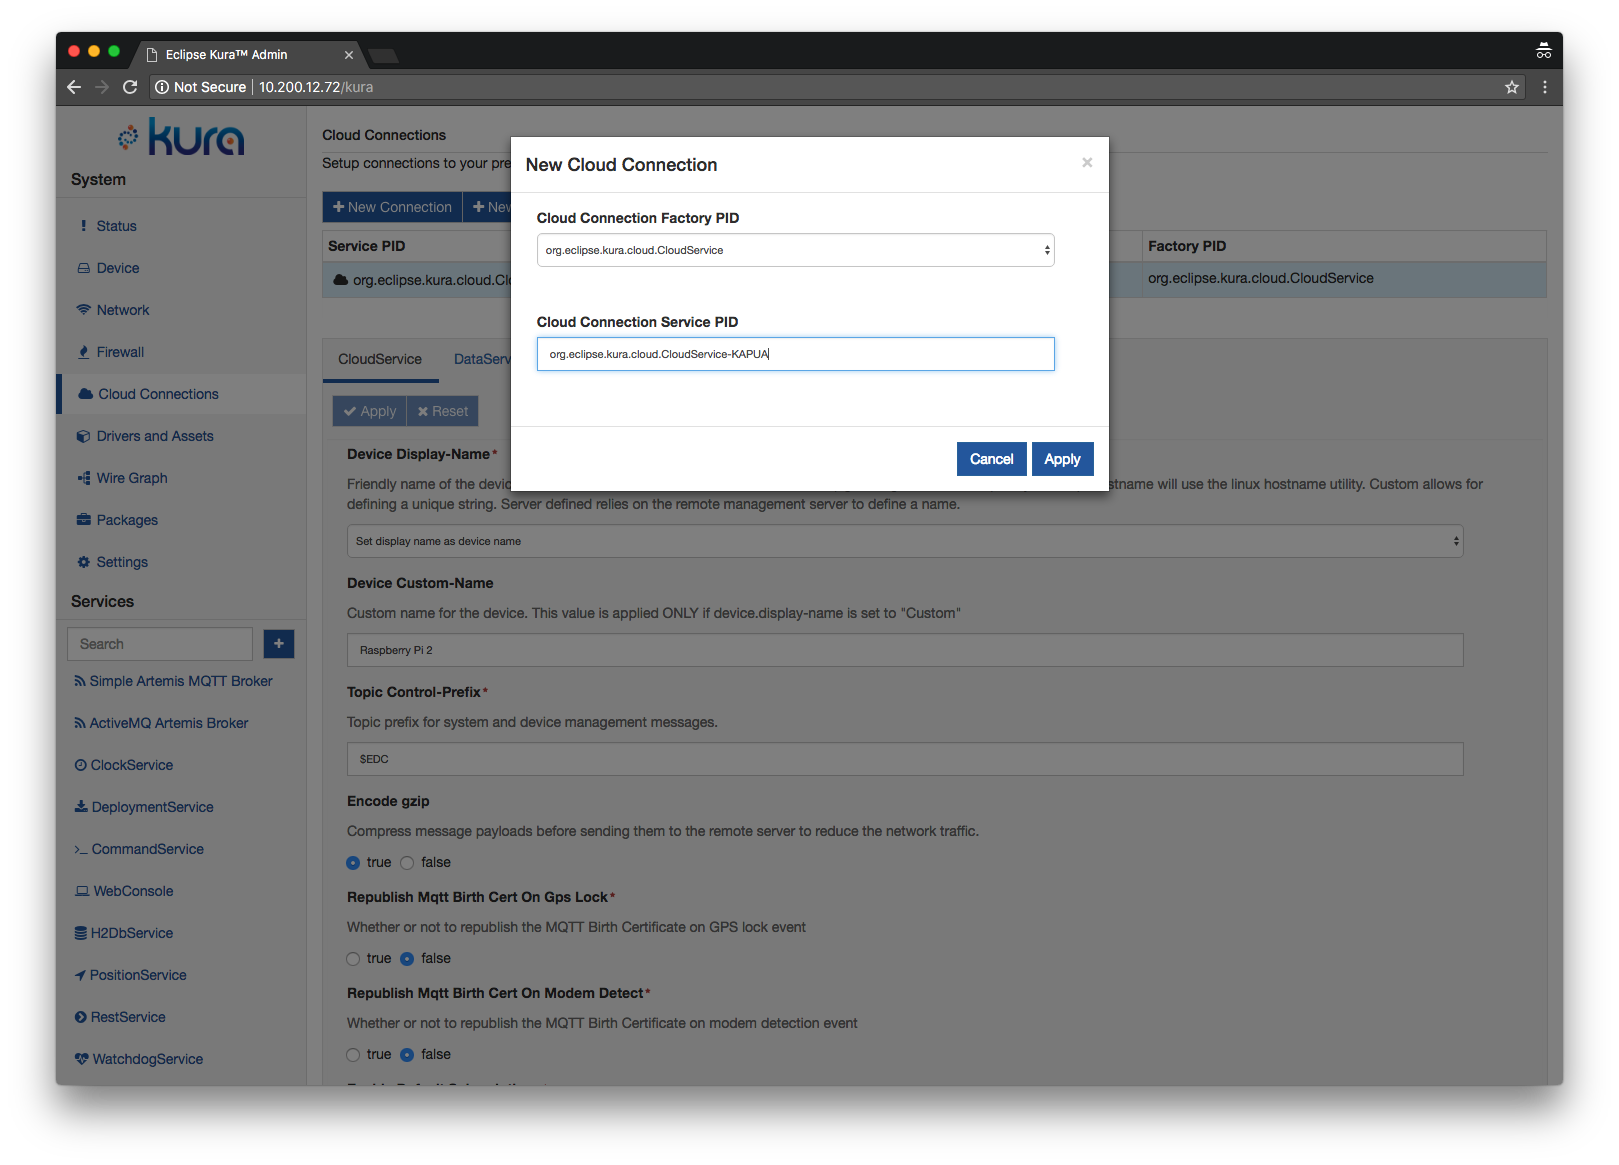Bookmark page with the star icon
Screen dimensions: 1619x1165
tap(1512, 87)
